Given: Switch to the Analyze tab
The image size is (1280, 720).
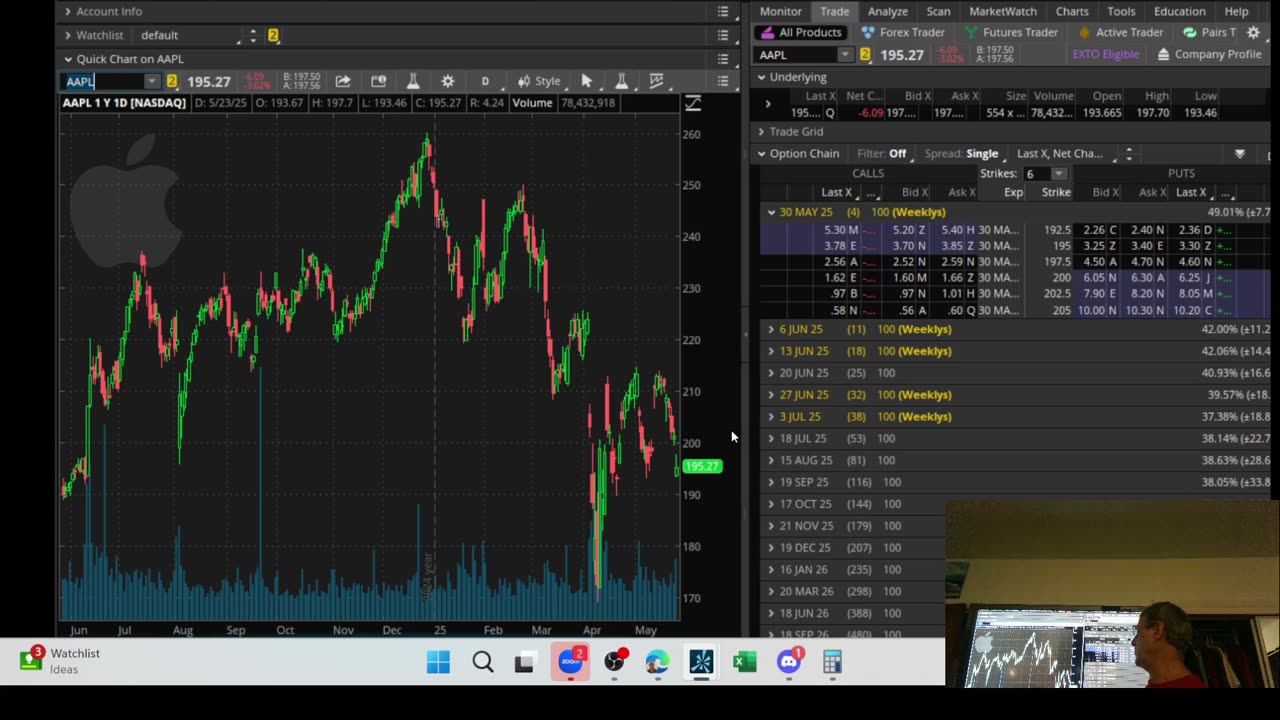Looking at the screenshot, I should [x=887, y=11].
